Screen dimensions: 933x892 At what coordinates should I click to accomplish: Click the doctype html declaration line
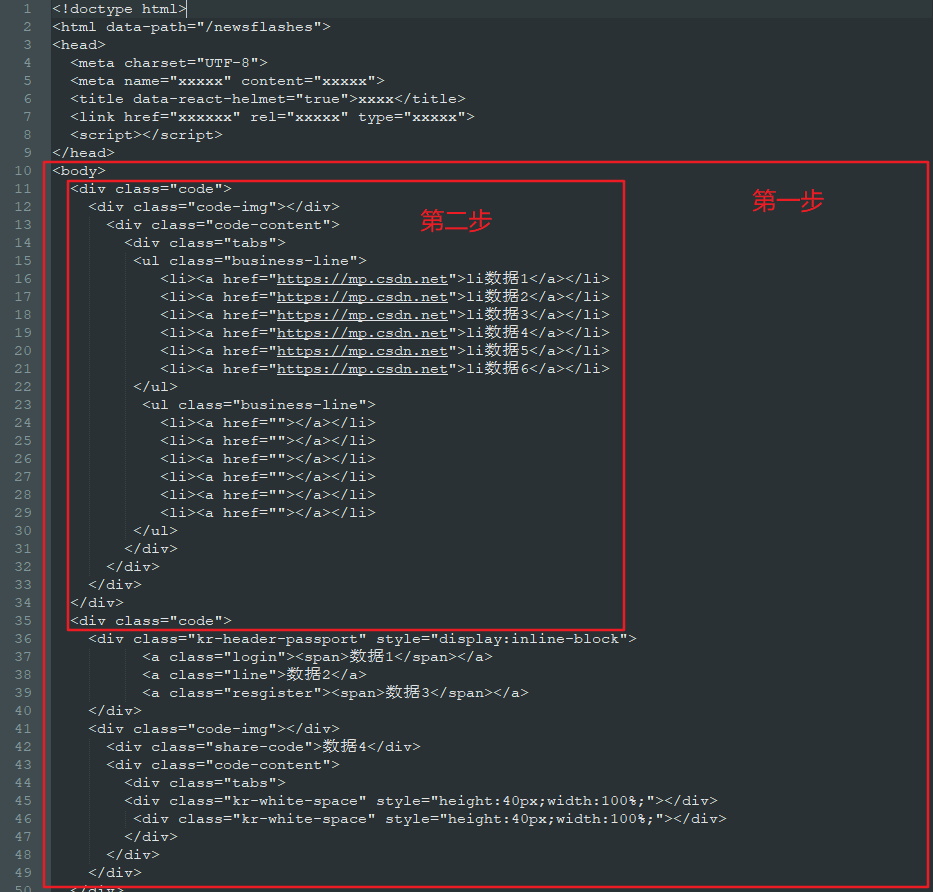tap(119, 9)
